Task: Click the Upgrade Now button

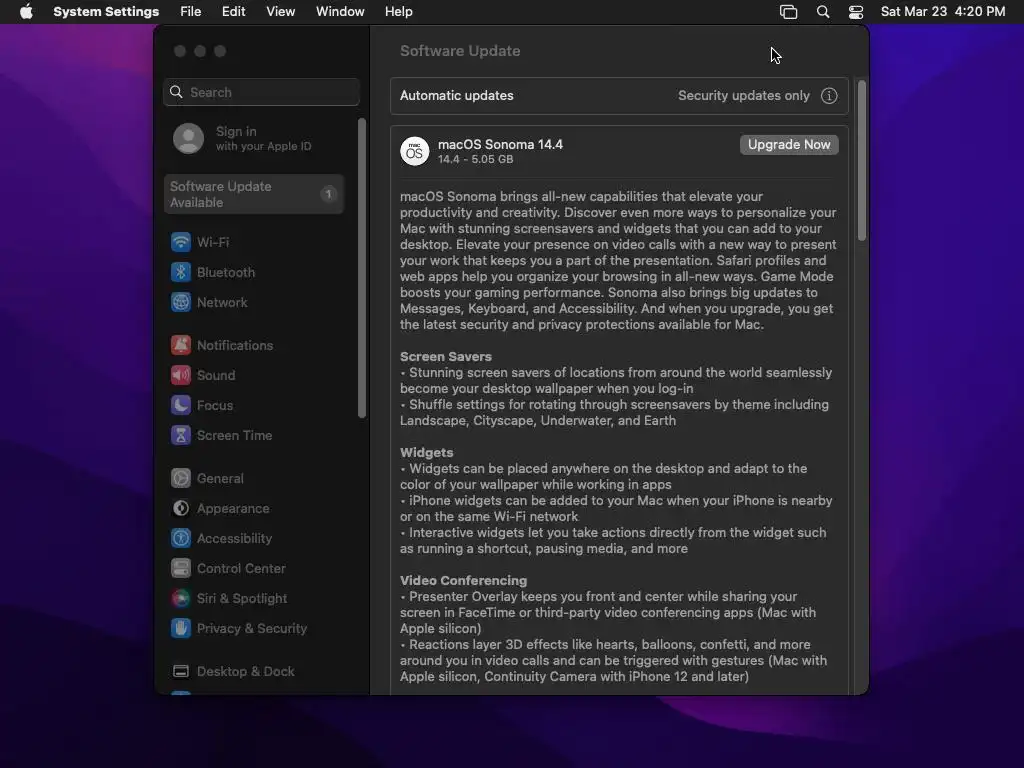Action: [x=789, y=145]
